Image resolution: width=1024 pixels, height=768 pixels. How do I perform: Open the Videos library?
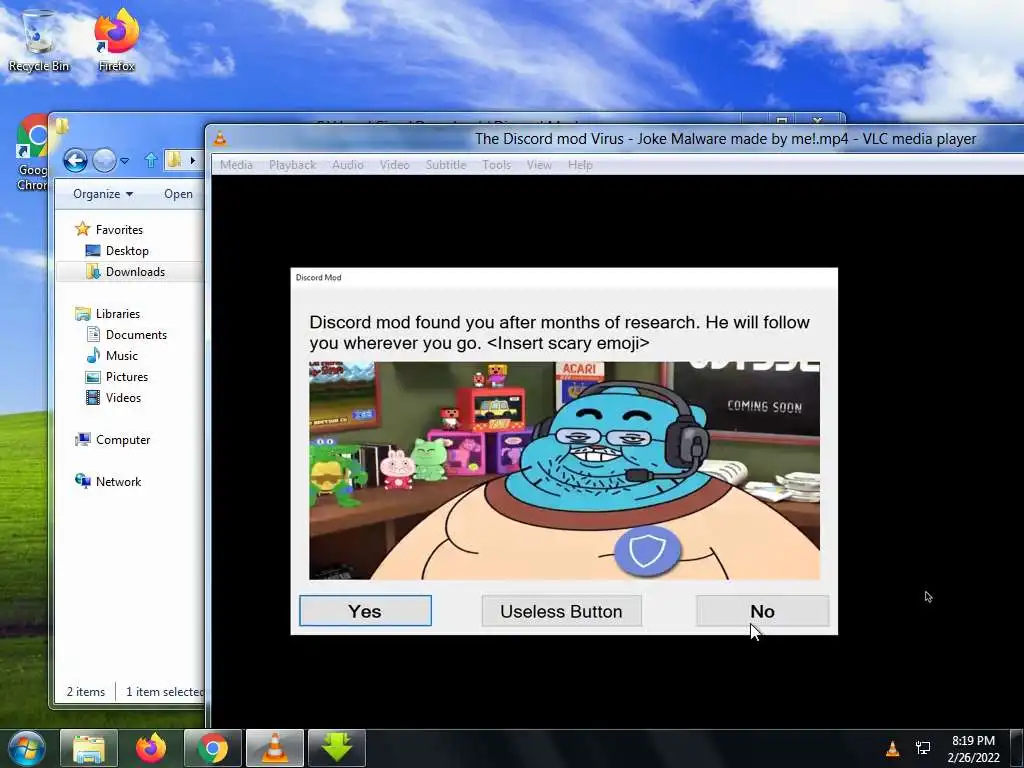tap(123, 398)
